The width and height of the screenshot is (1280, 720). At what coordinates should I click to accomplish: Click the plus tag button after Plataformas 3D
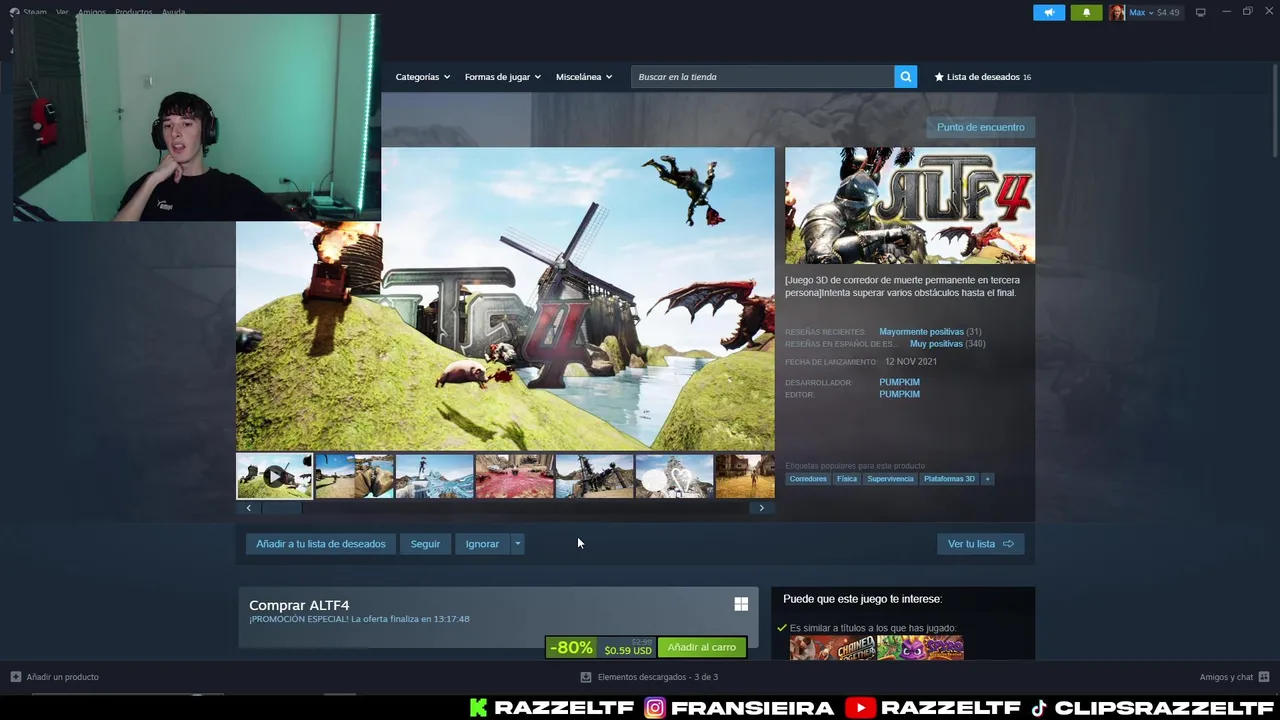point(987,479)
